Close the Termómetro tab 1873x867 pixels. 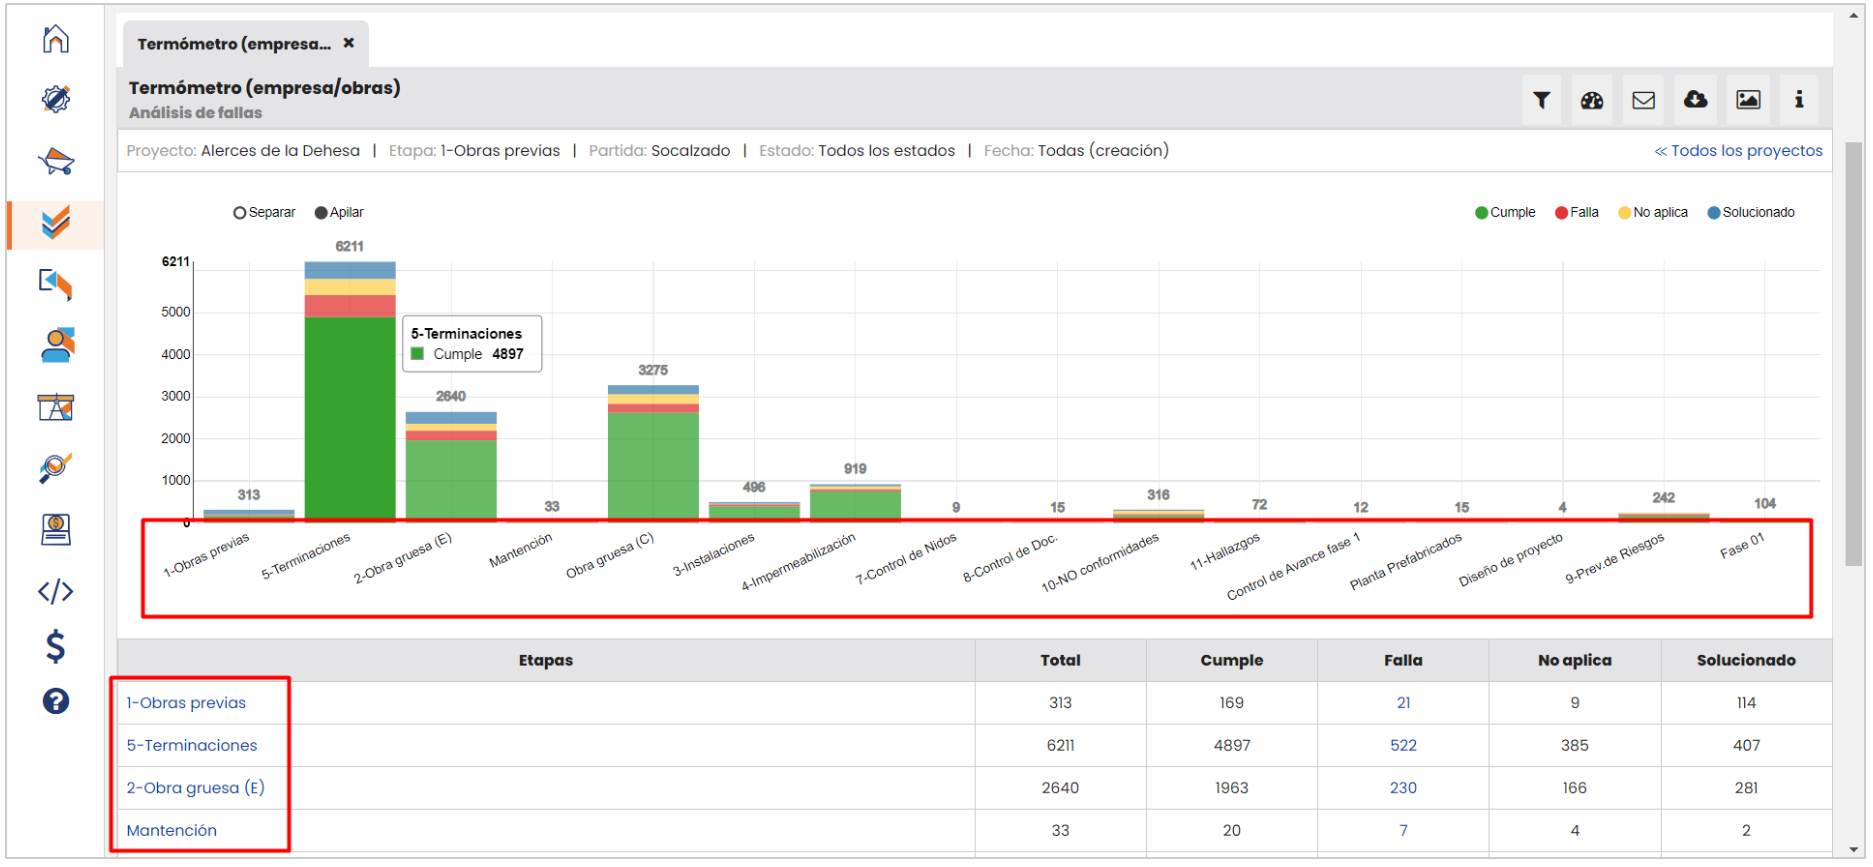[x=349, y=43]
